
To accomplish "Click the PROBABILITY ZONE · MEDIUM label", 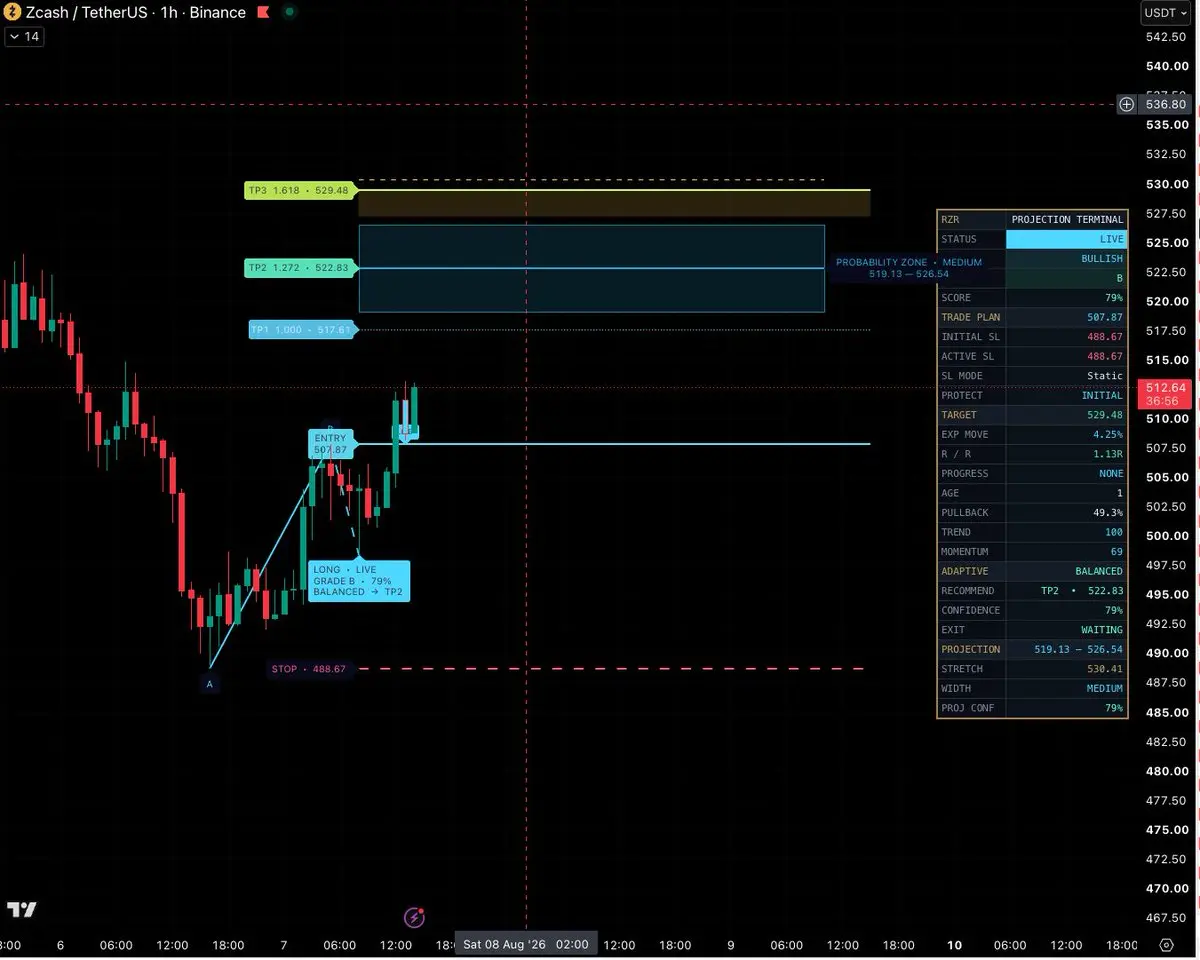I will 909,267.
